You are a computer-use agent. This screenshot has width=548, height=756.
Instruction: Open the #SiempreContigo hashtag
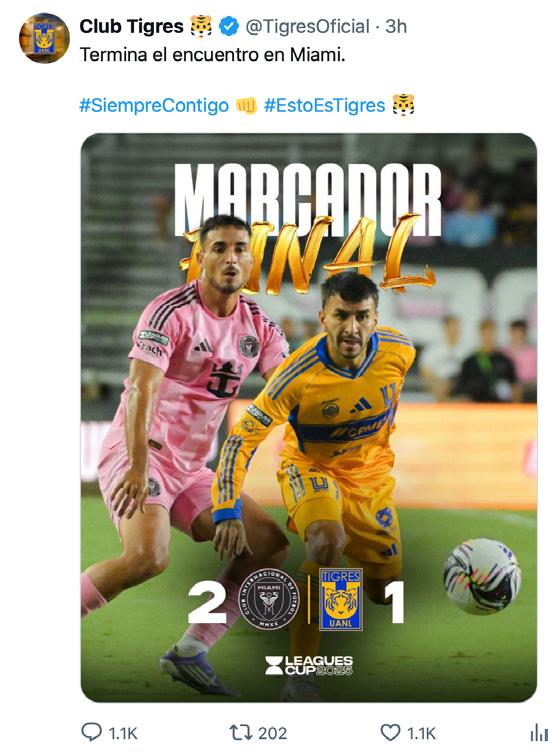pyautogui.click(x=154, y=106)
